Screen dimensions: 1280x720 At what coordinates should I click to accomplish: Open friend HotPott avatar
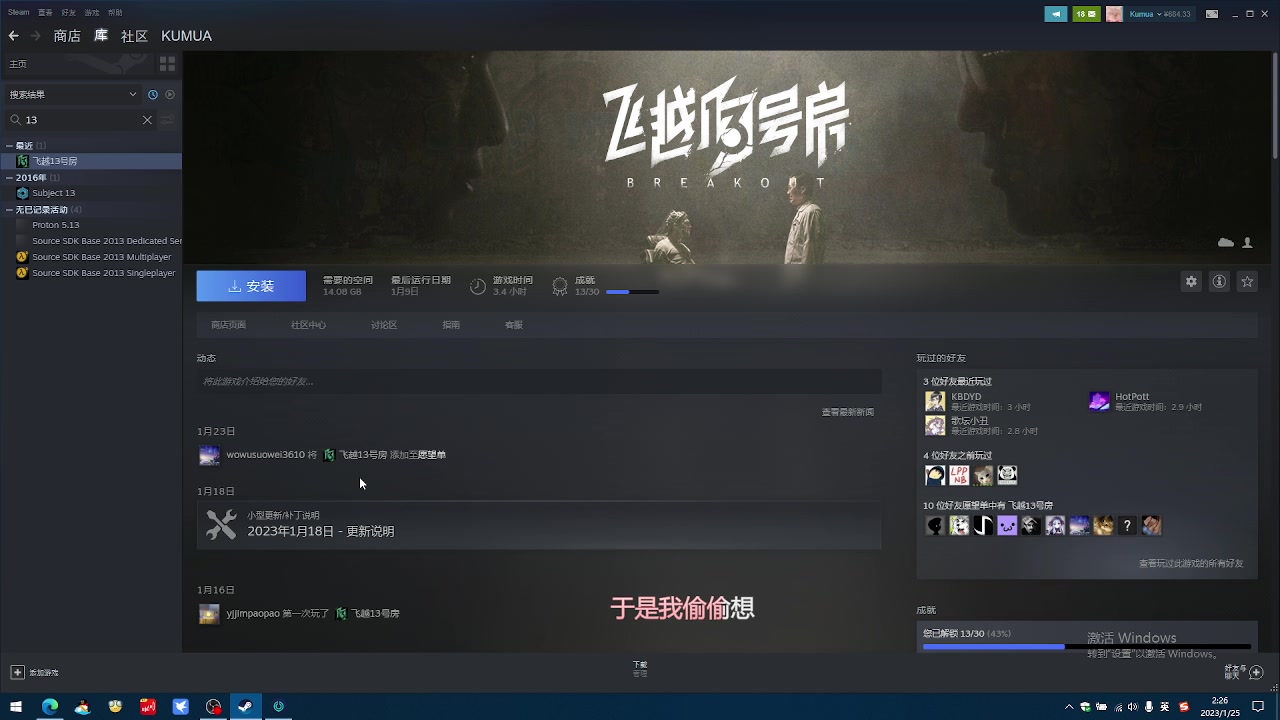tap(1099, 401)
